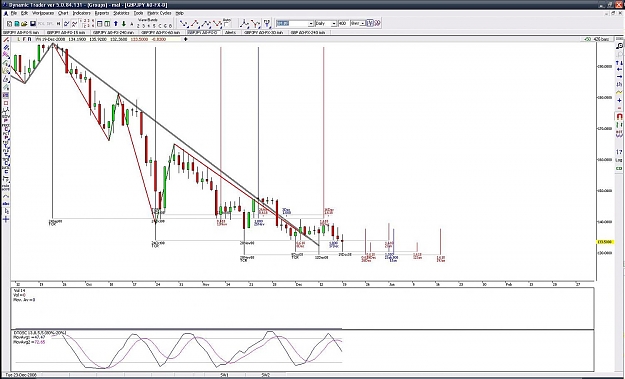The height and width of the screenshot is (379, 625).
Task: Toggle Wave Band B
Action: click(x=170, y=26)
